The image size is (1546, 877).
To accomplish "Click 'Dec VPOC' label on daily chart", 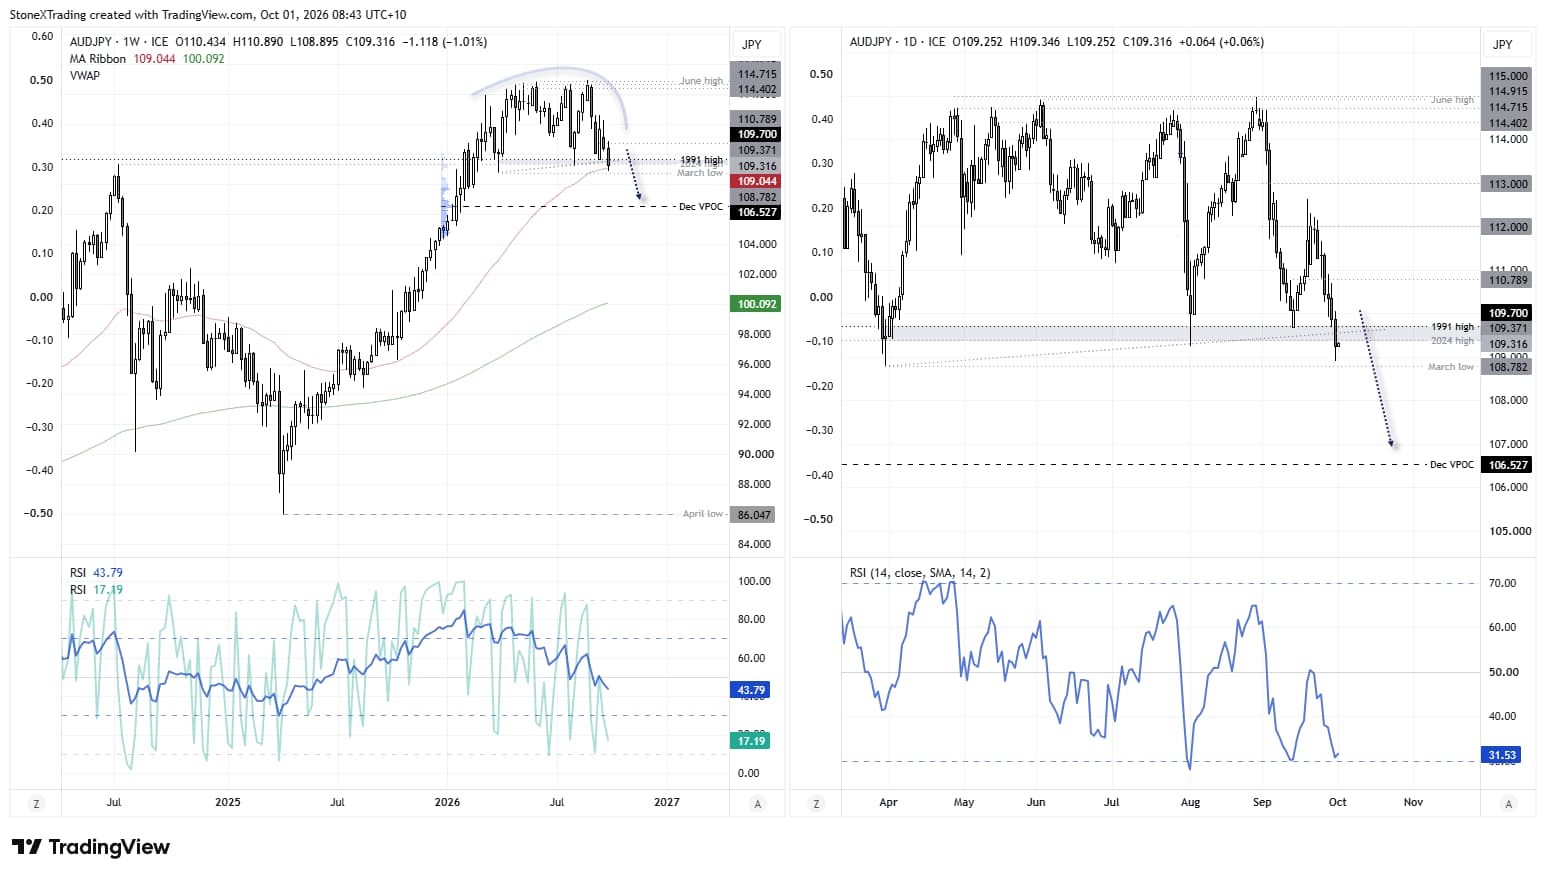I will tap(1452, 465).
